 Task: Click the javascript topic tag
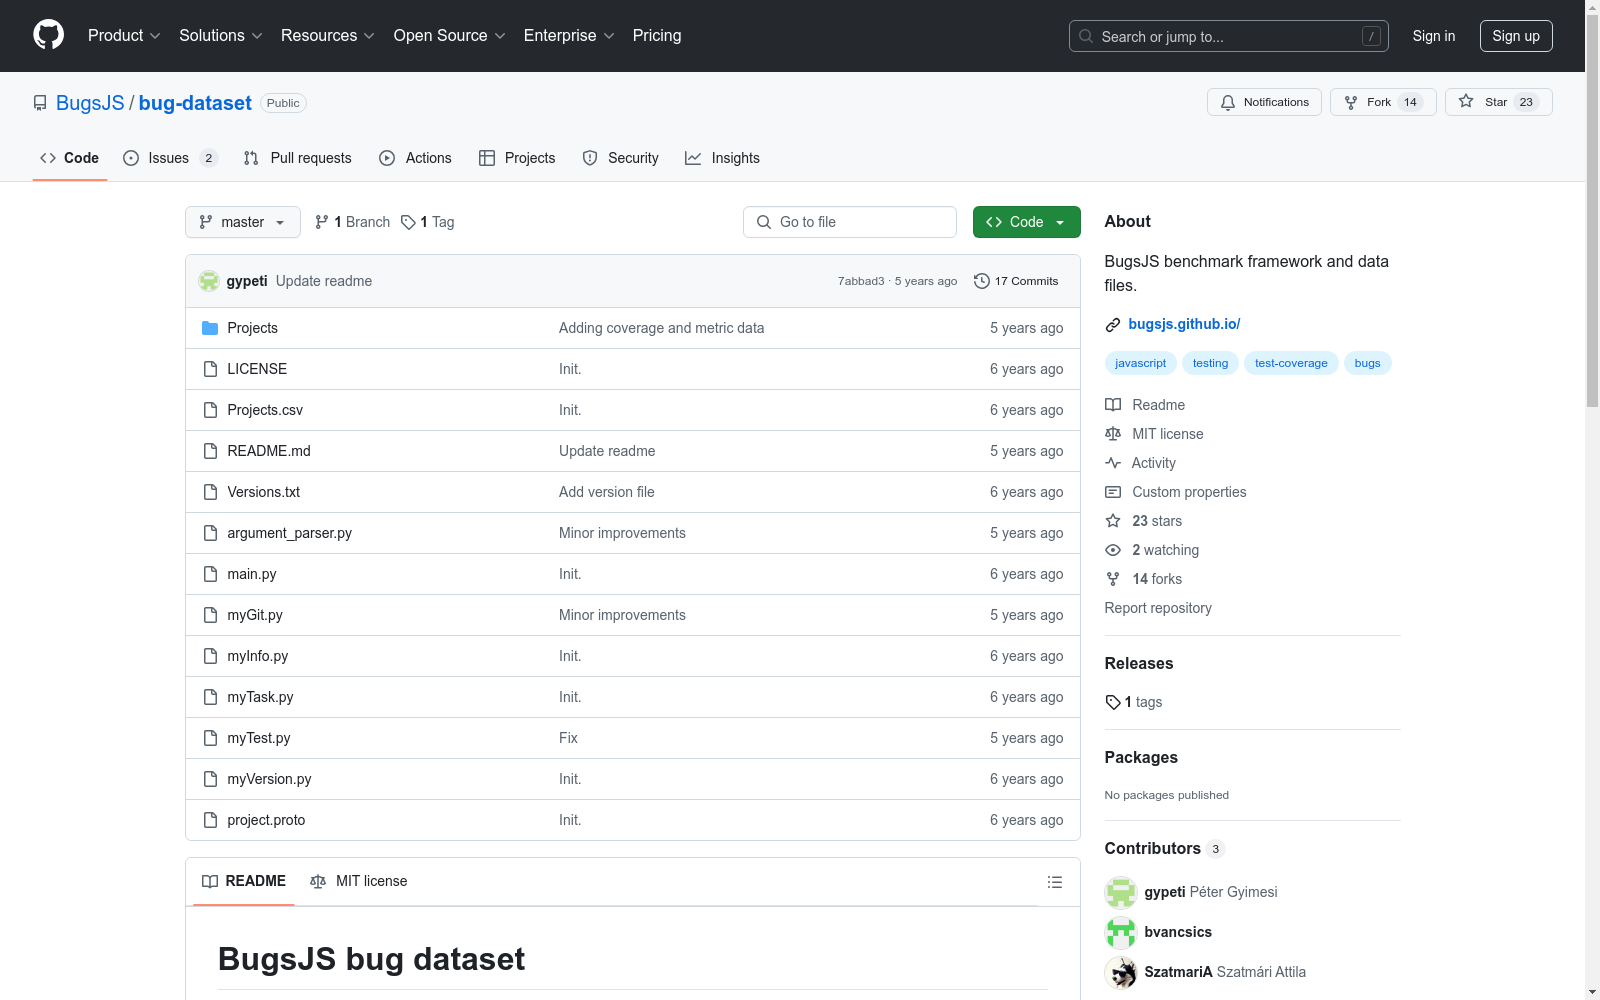tap(1141, 363)
